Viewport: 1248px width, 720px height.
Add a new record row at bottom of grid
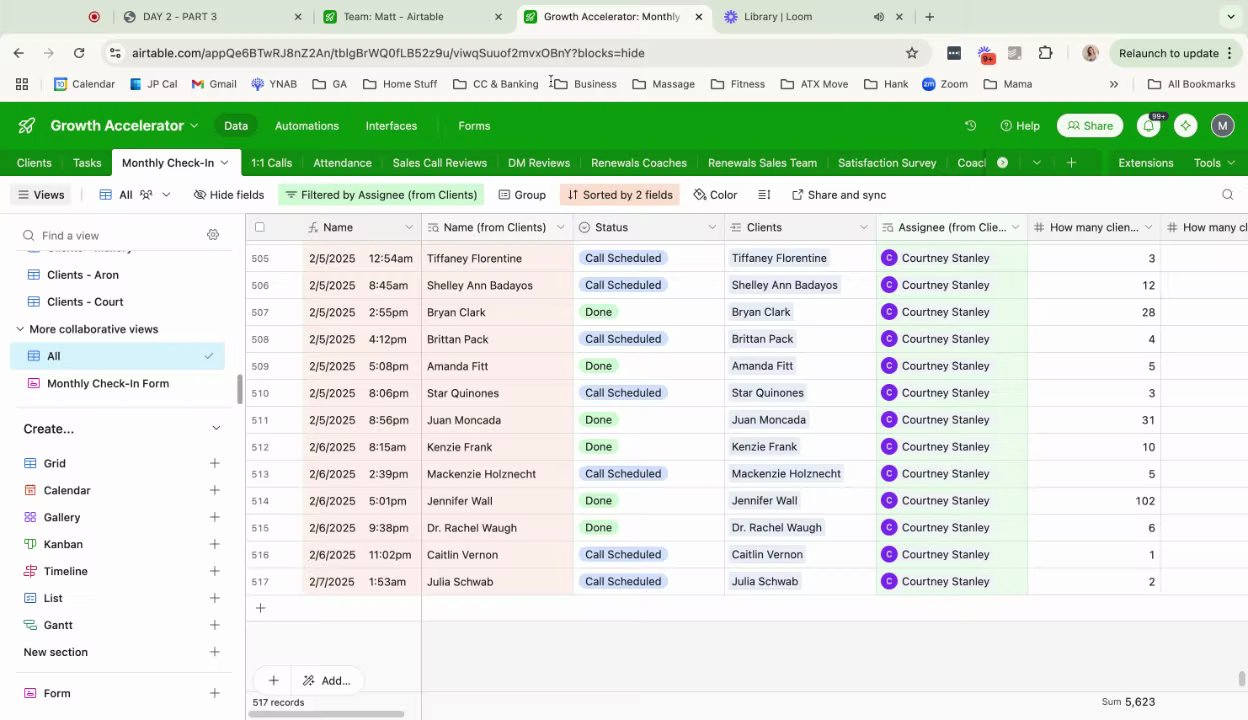[x=260, y=608]
